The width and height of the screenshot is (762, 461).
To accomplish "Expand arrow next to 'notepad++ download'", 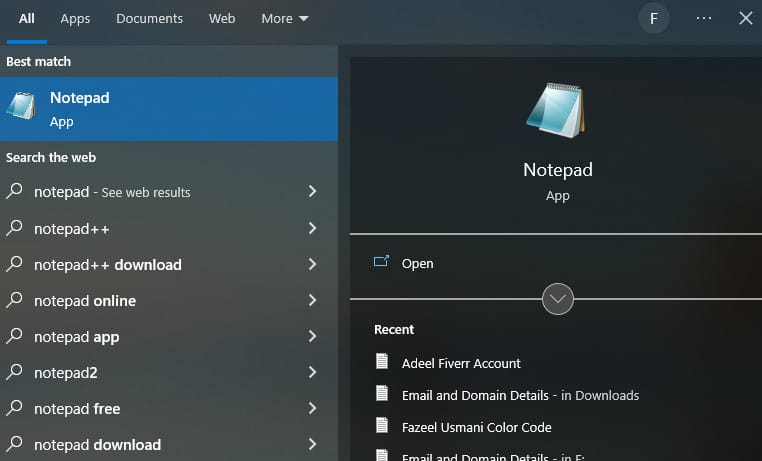I will coord(312,264).
